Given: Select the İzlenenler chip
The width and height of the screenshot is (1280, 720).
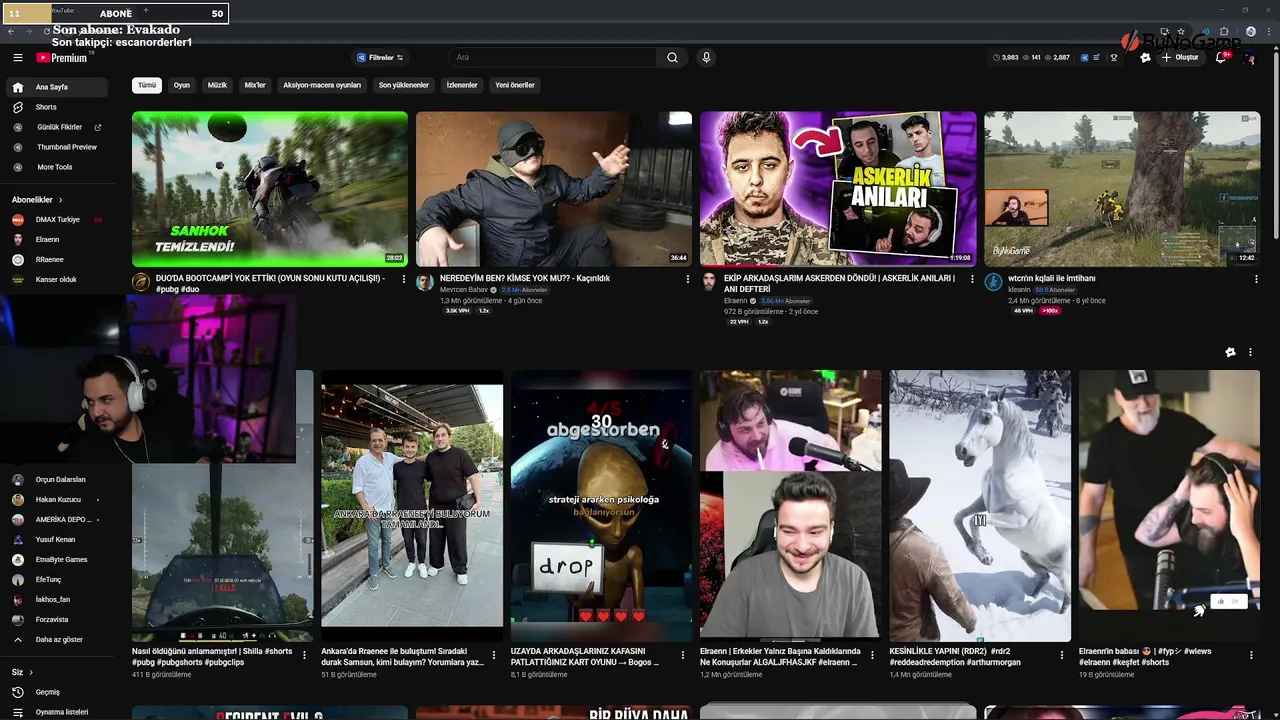Looking at the screenshot, I should click(462, 85).
